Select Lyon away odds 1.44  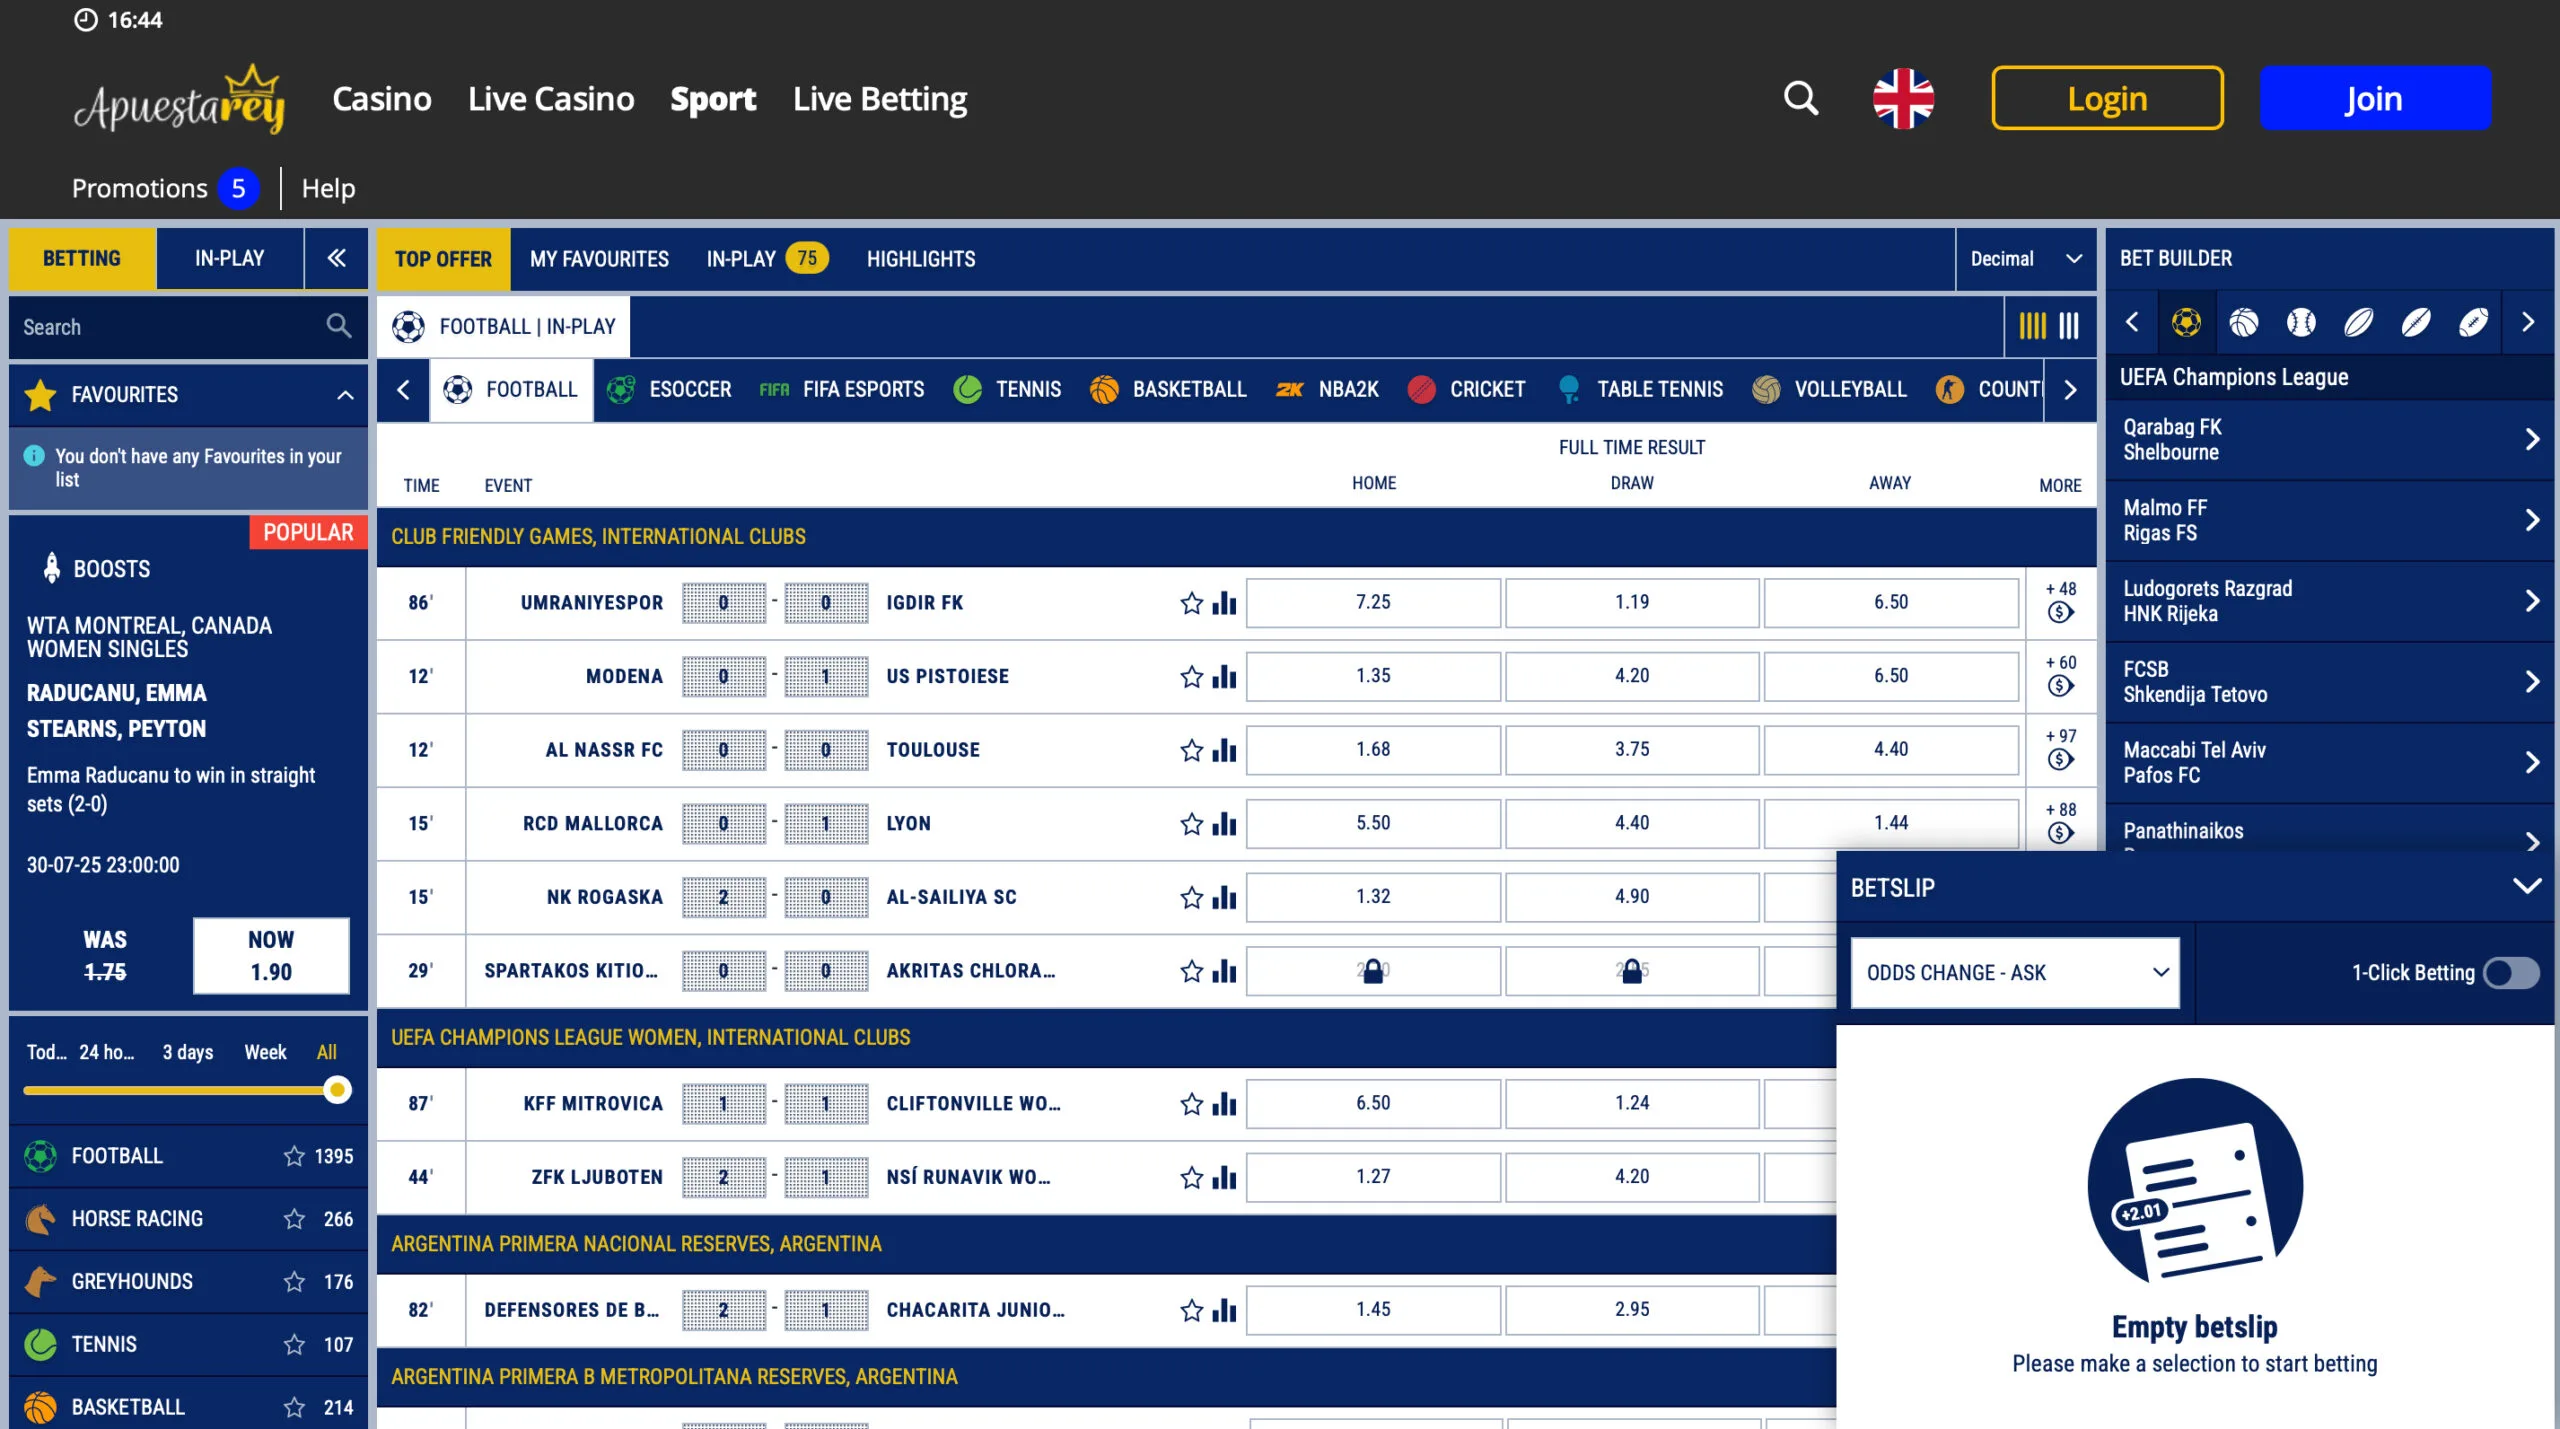[x=1890, y=822]
